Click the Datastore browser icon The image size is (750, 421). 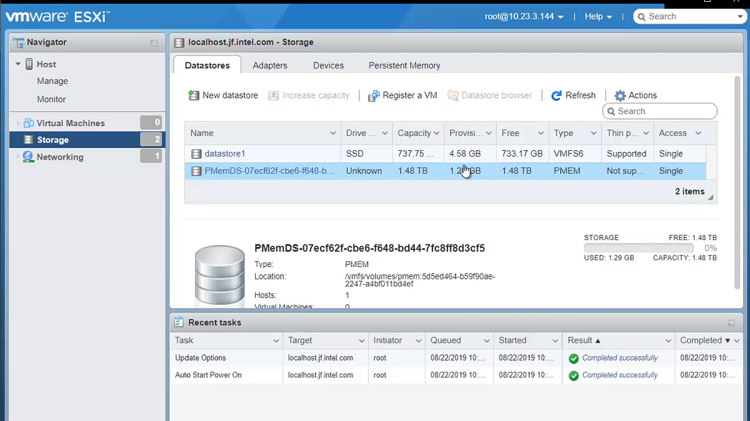[452, 96]
